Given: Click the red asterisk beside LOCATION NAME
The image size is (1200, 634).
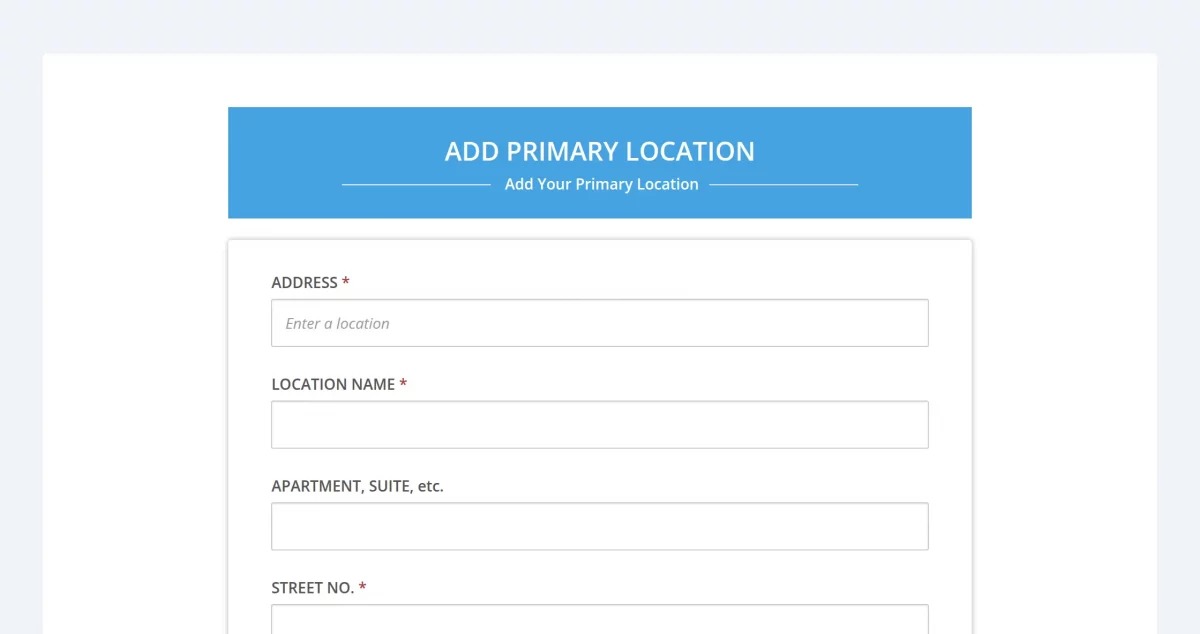Looking at the screenshot, I should click(x=403, y=384).
